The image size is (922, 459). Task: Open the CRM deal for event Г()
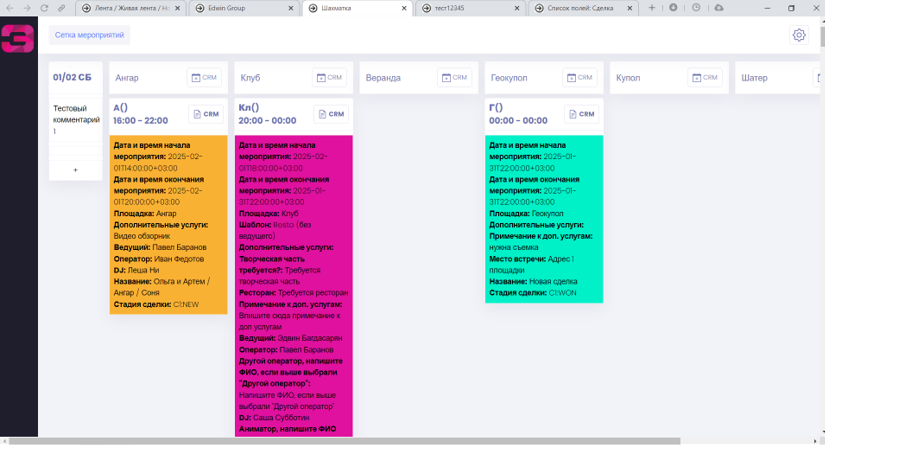click(x=582, y=114)
